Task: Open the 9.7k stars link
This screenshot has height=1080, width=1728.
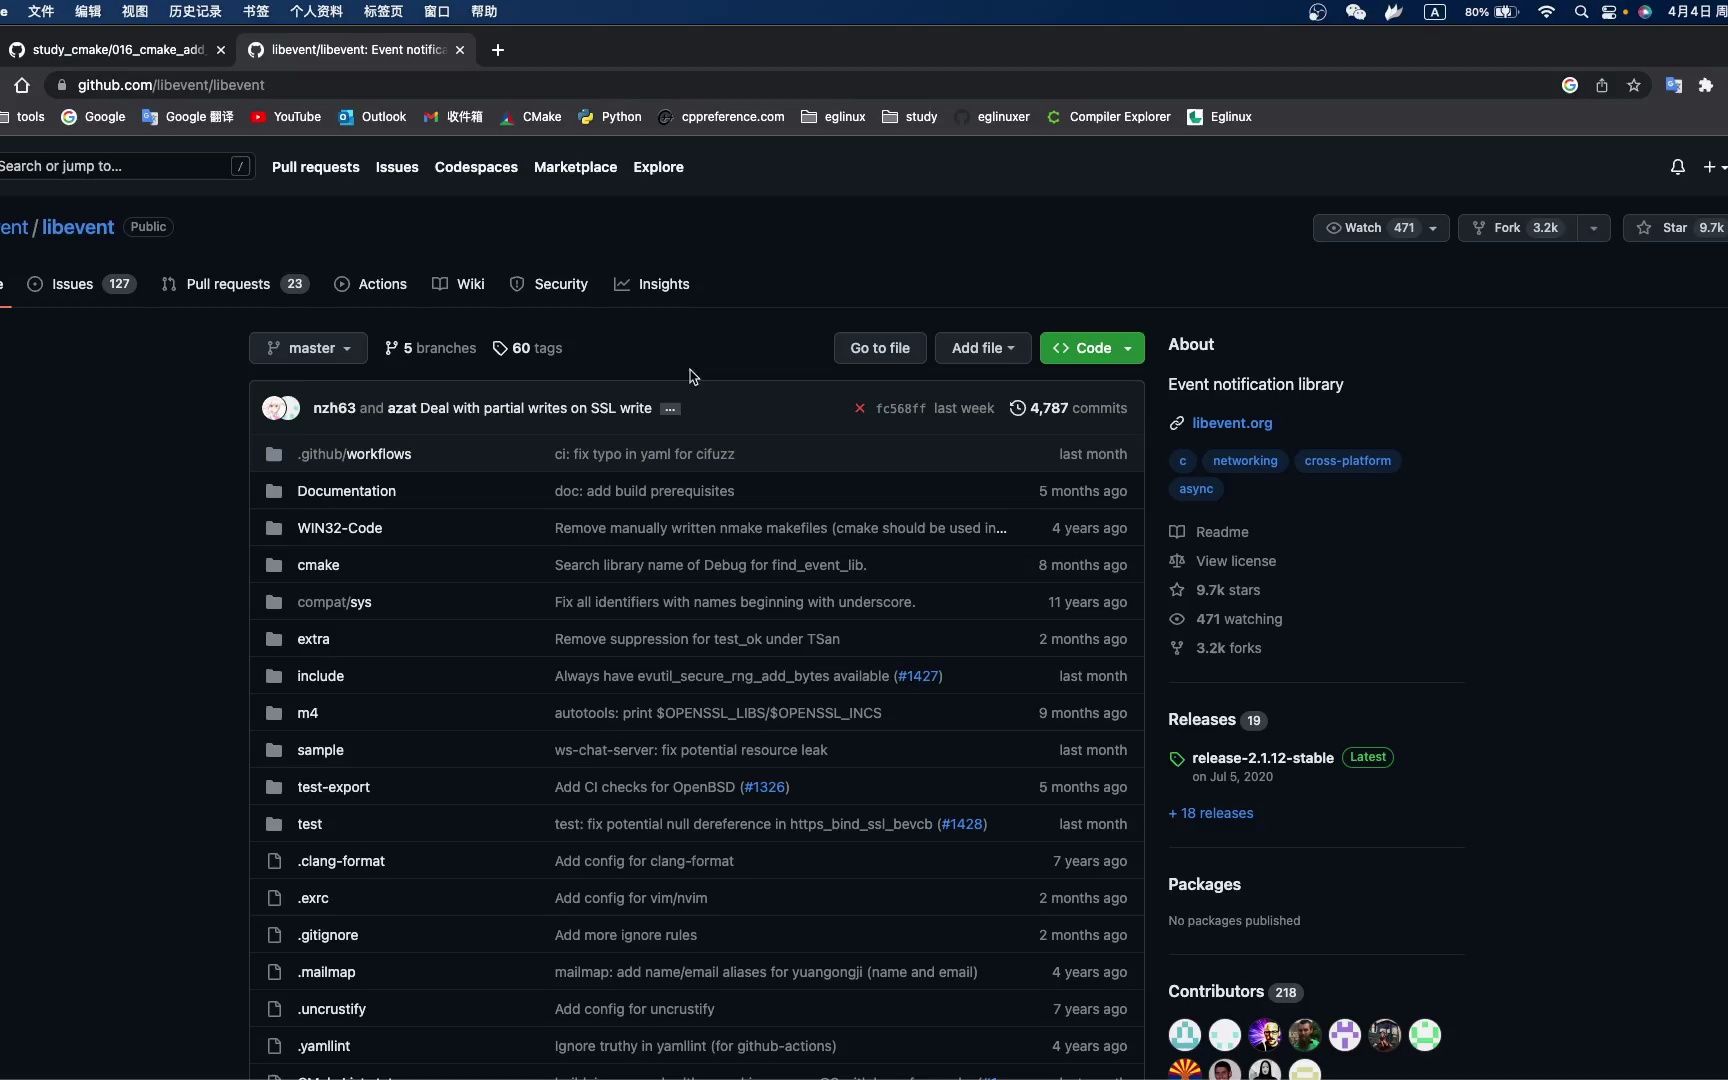Action: point(1214,590)
